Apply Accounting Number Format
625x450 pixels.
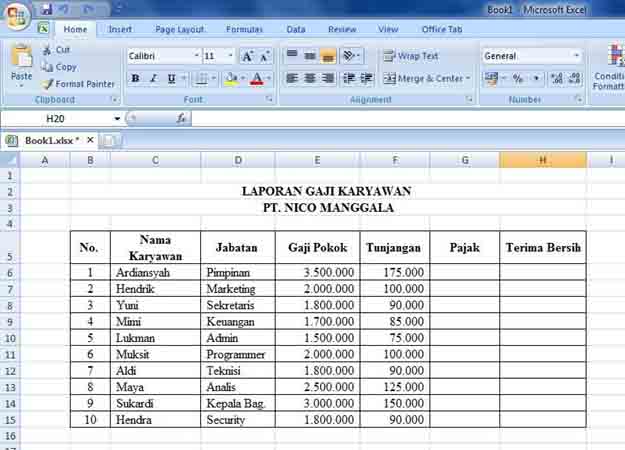pos(491,79)
